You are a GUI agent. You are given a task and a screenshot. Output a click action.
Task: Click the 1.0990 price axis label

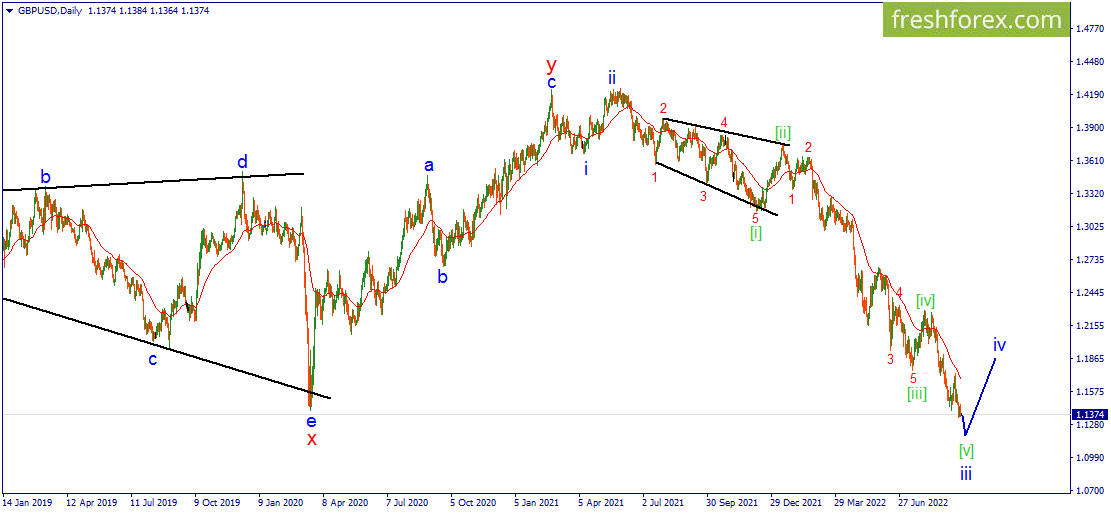(1090, 457)
